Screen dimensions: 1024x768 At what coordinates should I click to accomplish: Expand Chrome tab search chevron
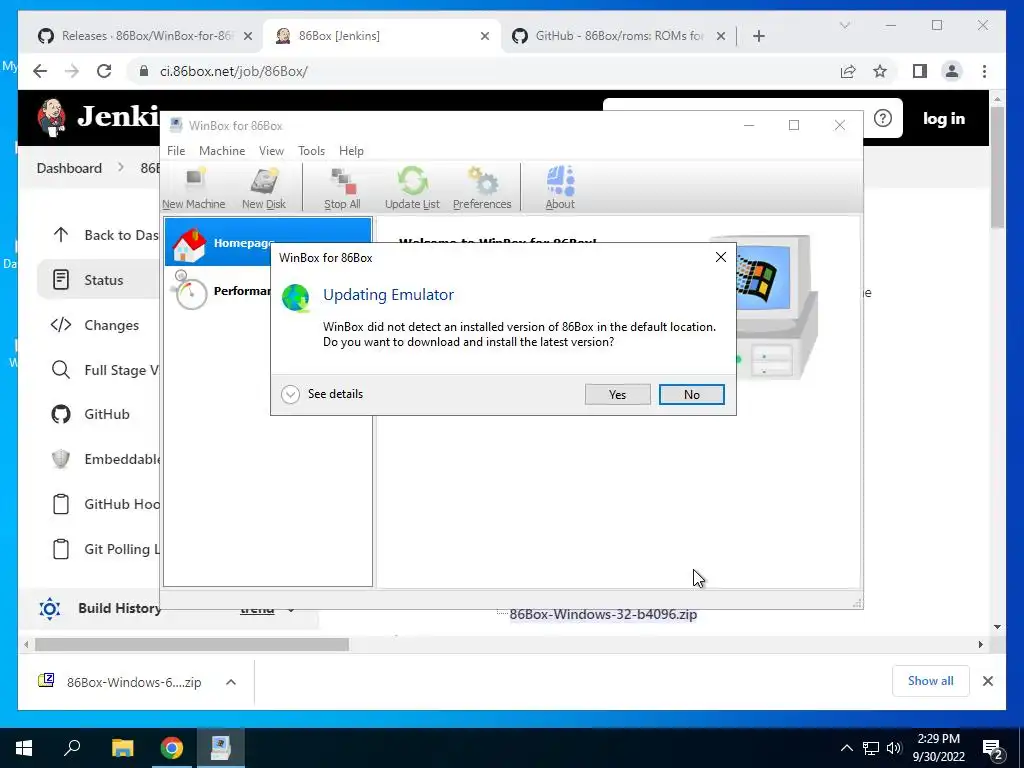pyautogui.click(x=844, y=25)
